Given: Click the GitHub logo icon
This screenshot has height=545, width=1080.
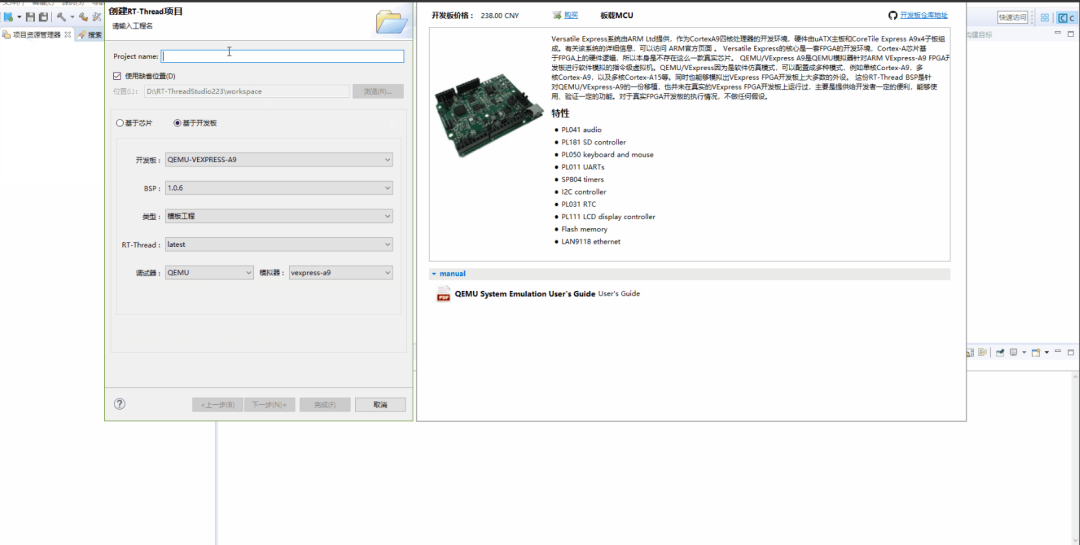Looking at the screenshot, I should (x=893, y=16).
